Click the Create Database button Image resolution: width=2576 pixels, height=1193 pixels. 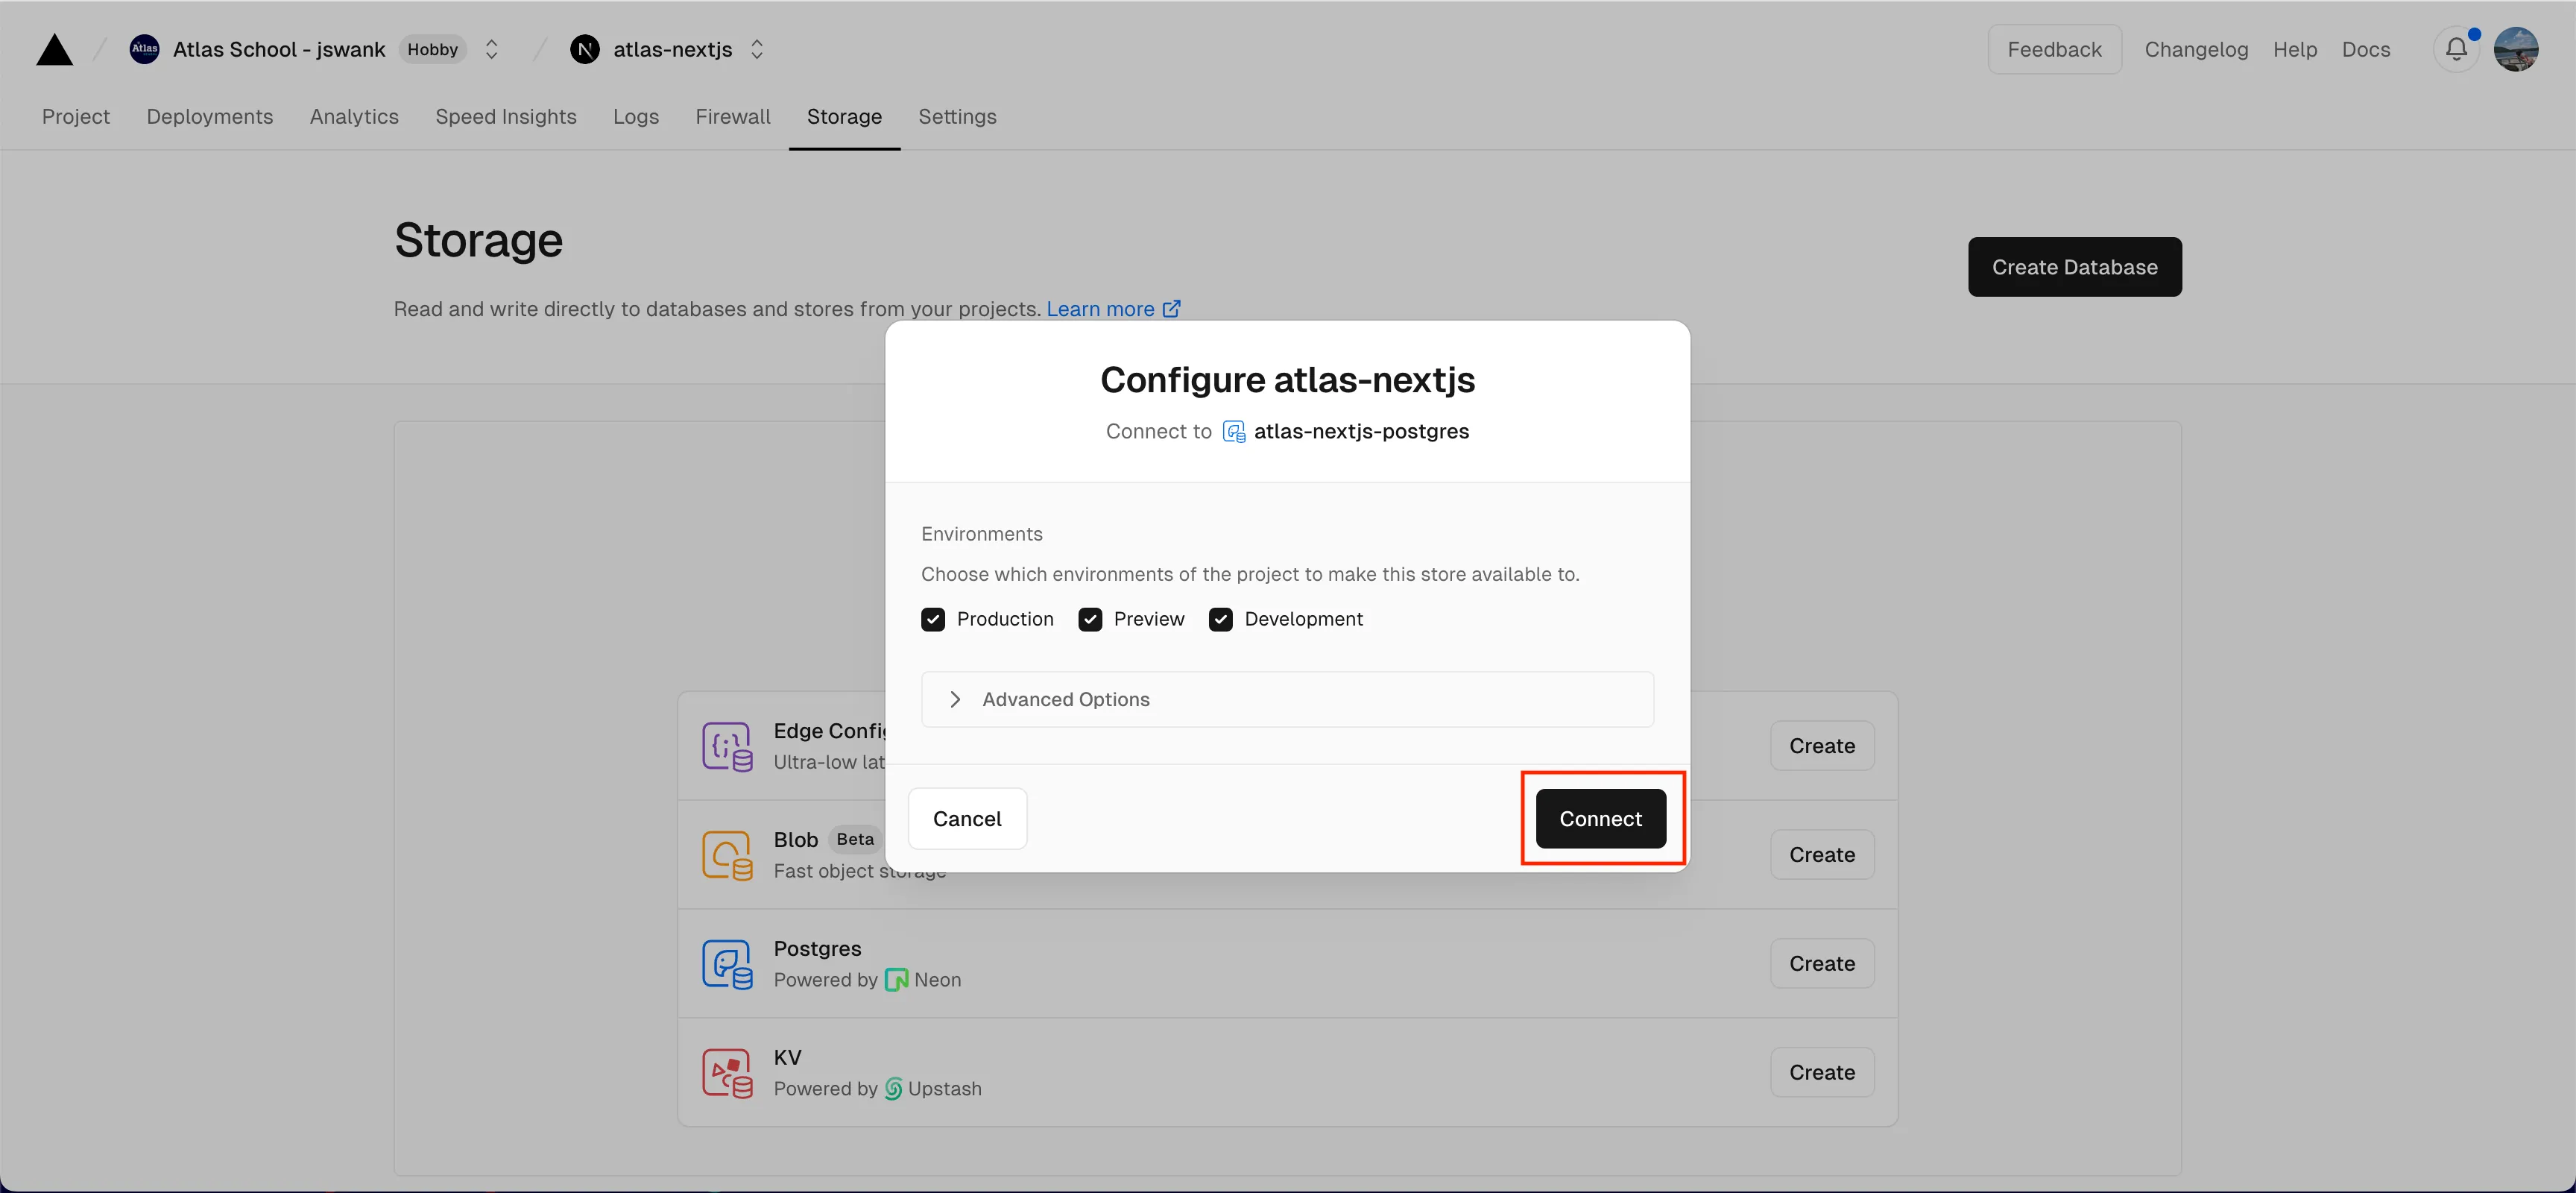[x=2074, y=267]
